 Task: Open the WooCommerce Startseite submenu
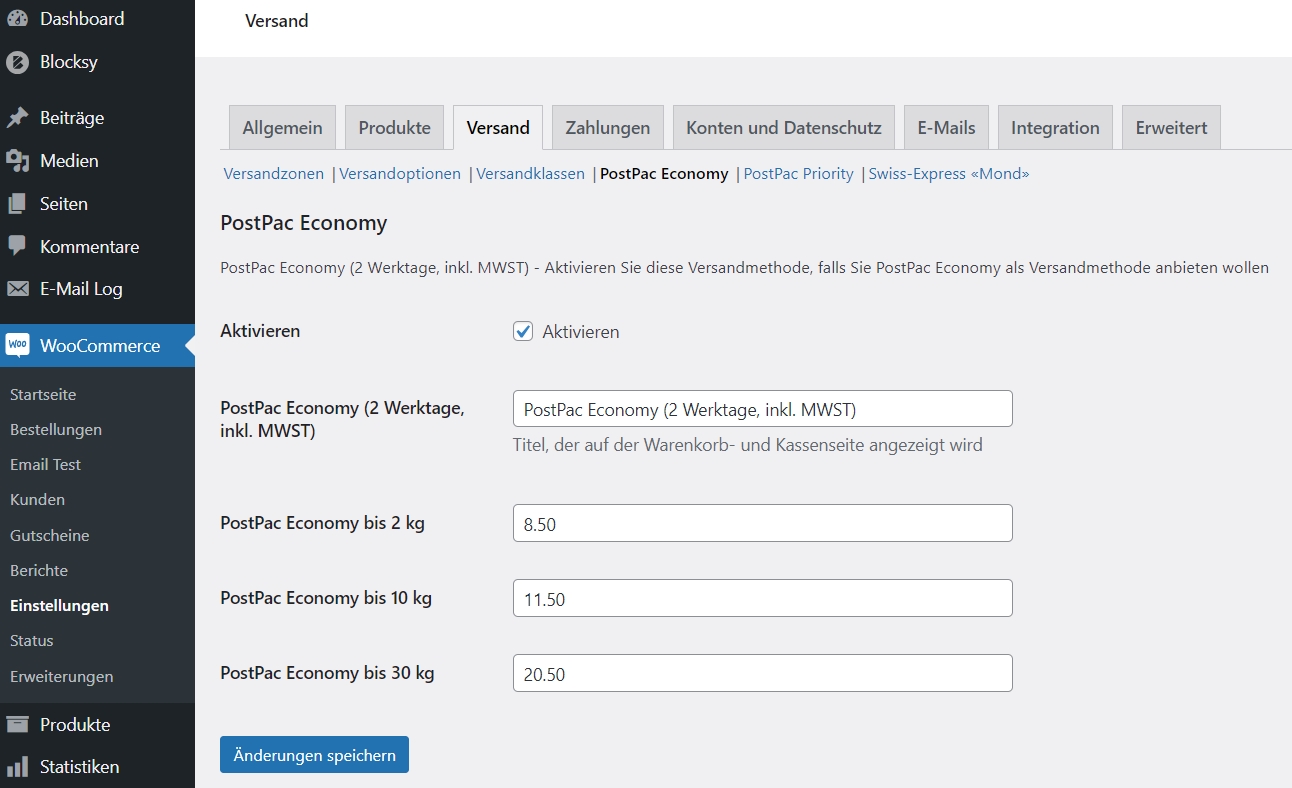[43, 394]
